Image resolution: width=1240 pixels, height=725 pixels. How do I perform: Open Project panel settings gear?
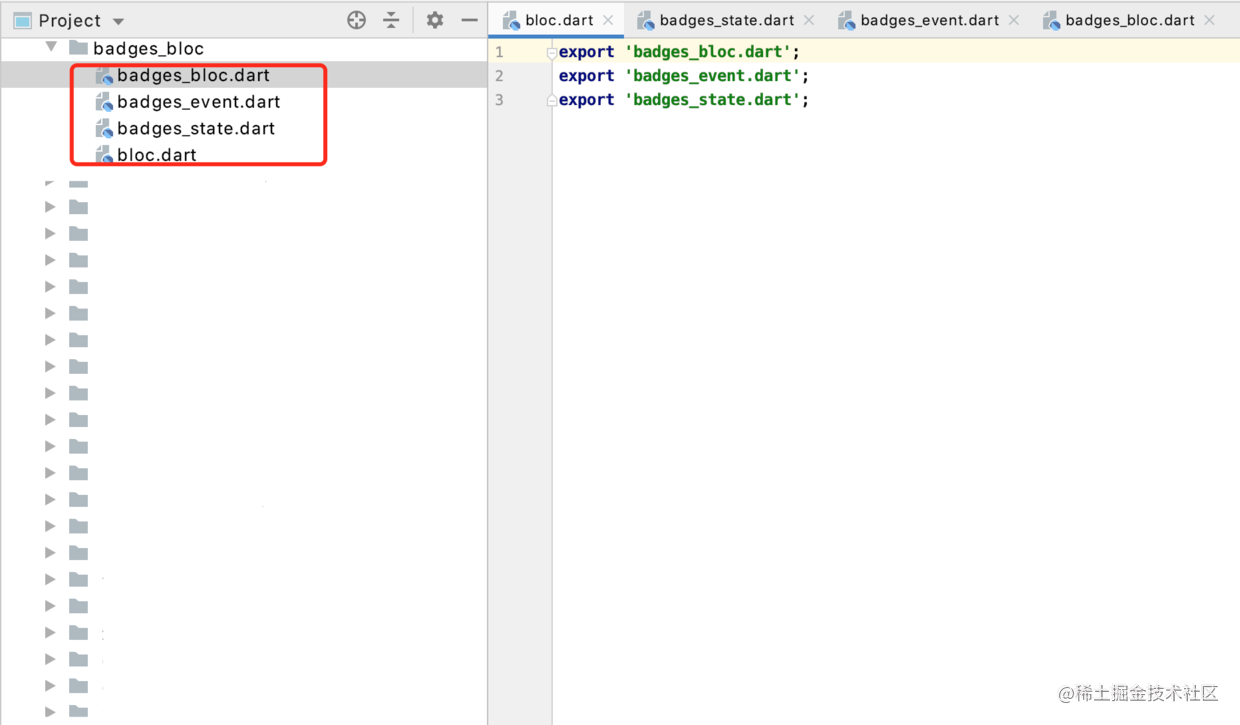434,20
